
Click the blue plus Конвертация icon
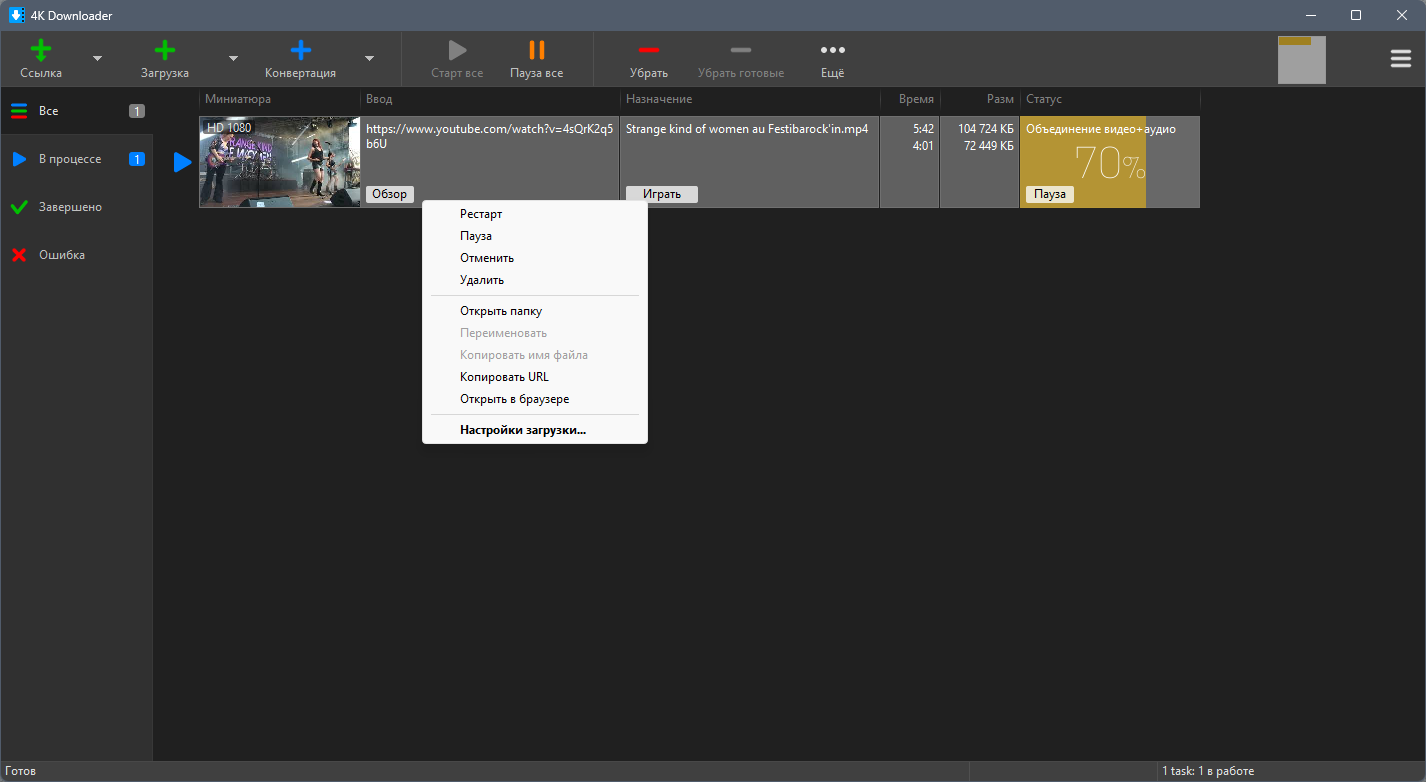click(x=300, y=50)
